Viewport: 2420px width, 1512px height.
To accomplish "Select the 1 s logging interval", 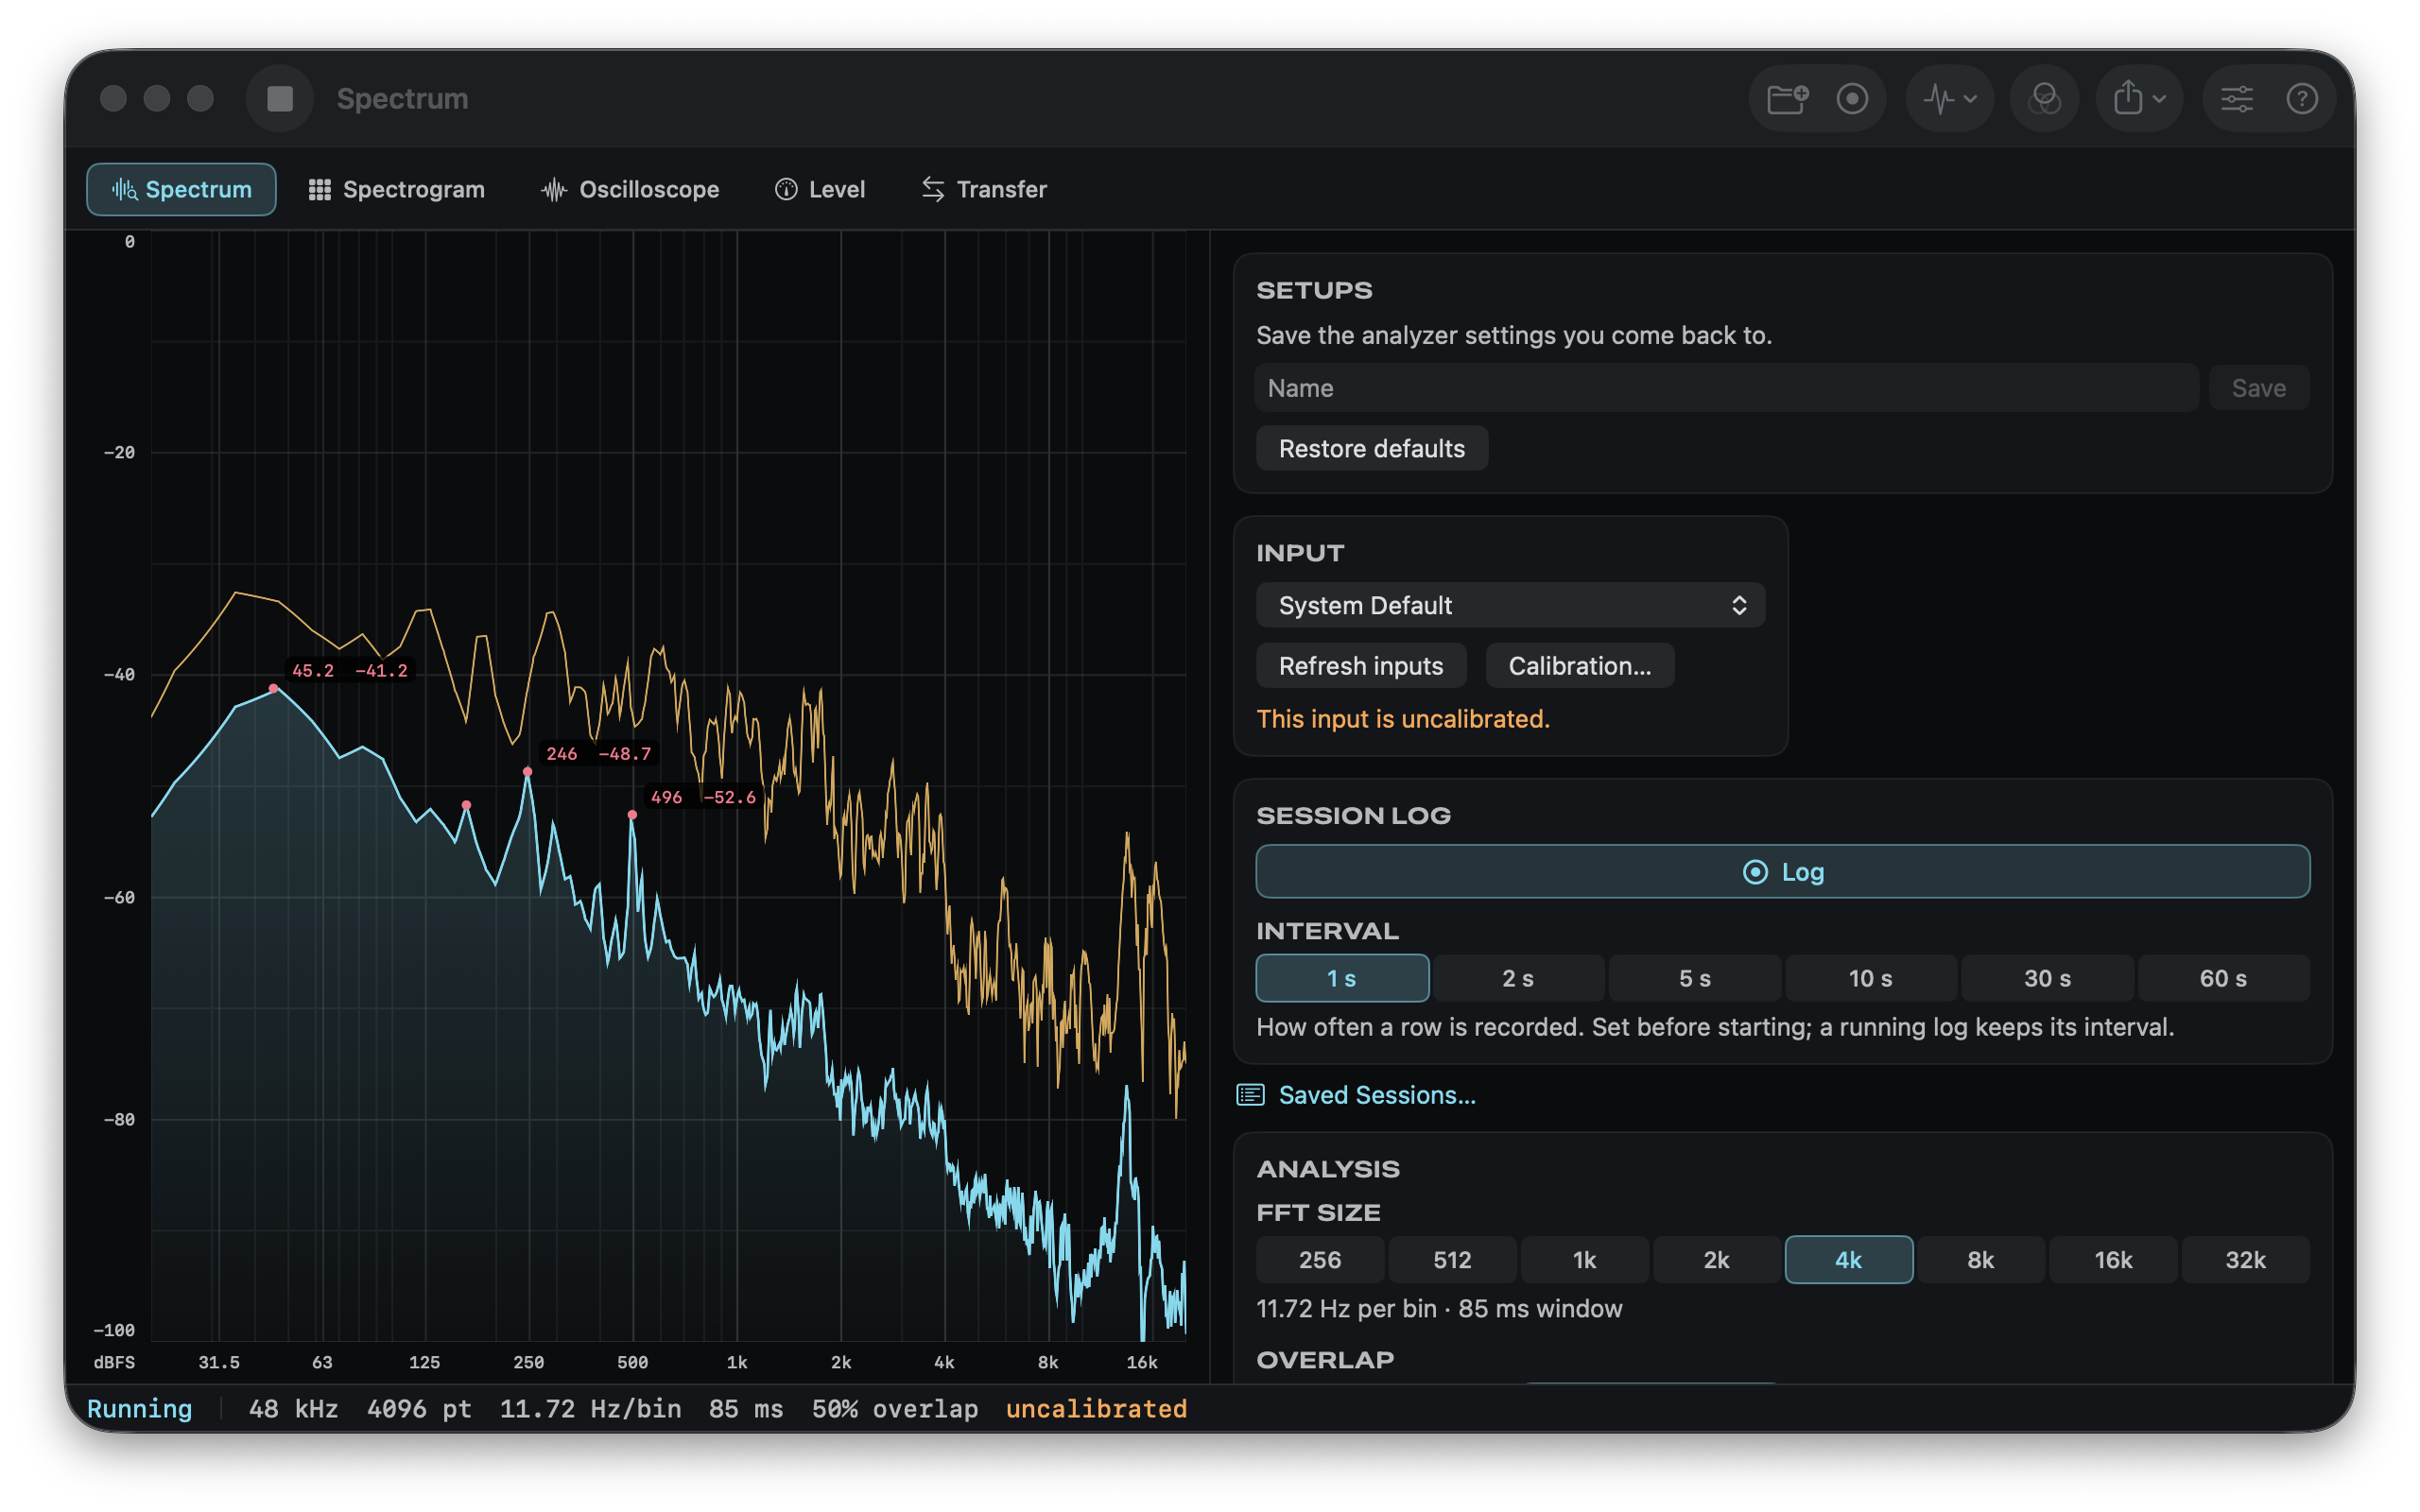I will [x=1342, y=978].
